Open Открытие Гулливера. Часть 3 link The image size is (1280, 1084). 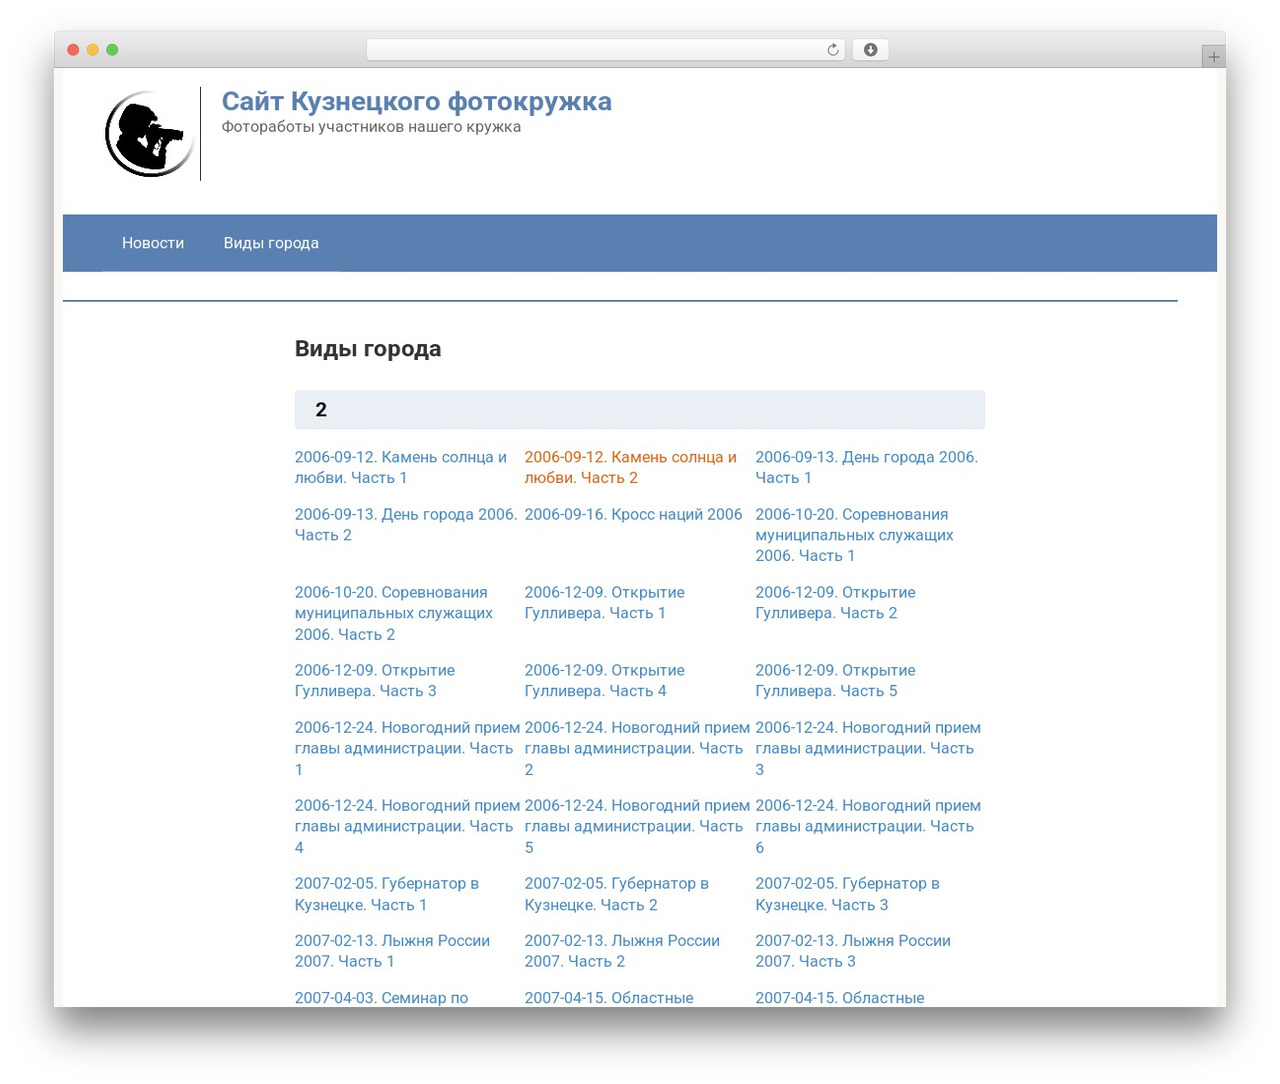(x=375, y=680)
